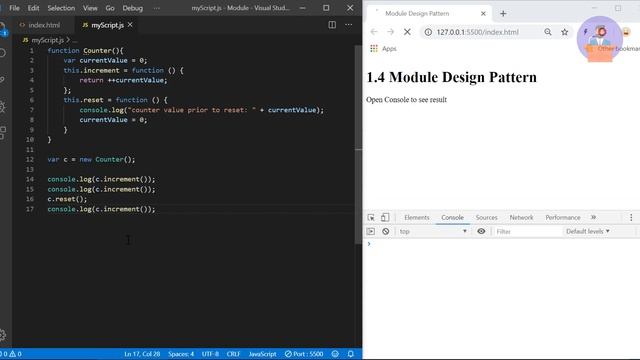Create a live expression with eye icon
This screenshot has width=640, height=360.
pyautogui.click(x=481, y=231)
